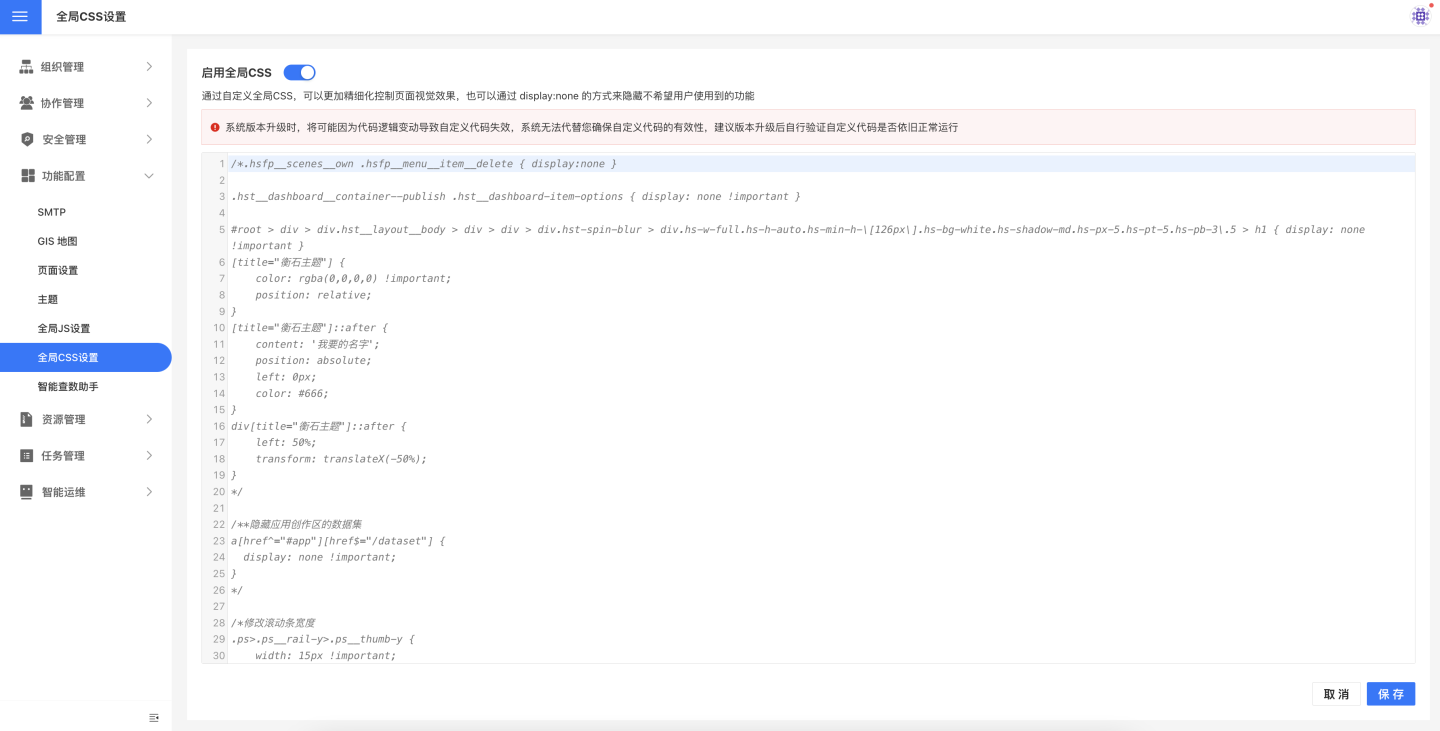
Task: Collapse the 功能配置 chevron arrow
Action: pyautogui.click(x=149, y=176)
